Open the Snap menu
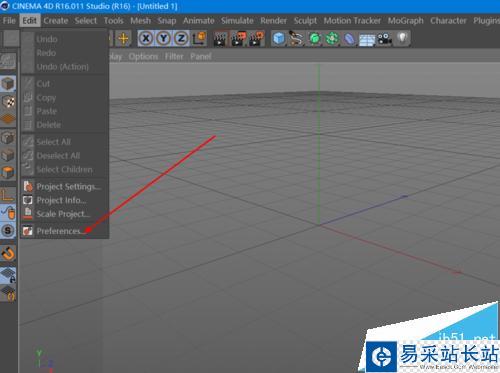Screen dimensions: 500x373 point(167,21)
